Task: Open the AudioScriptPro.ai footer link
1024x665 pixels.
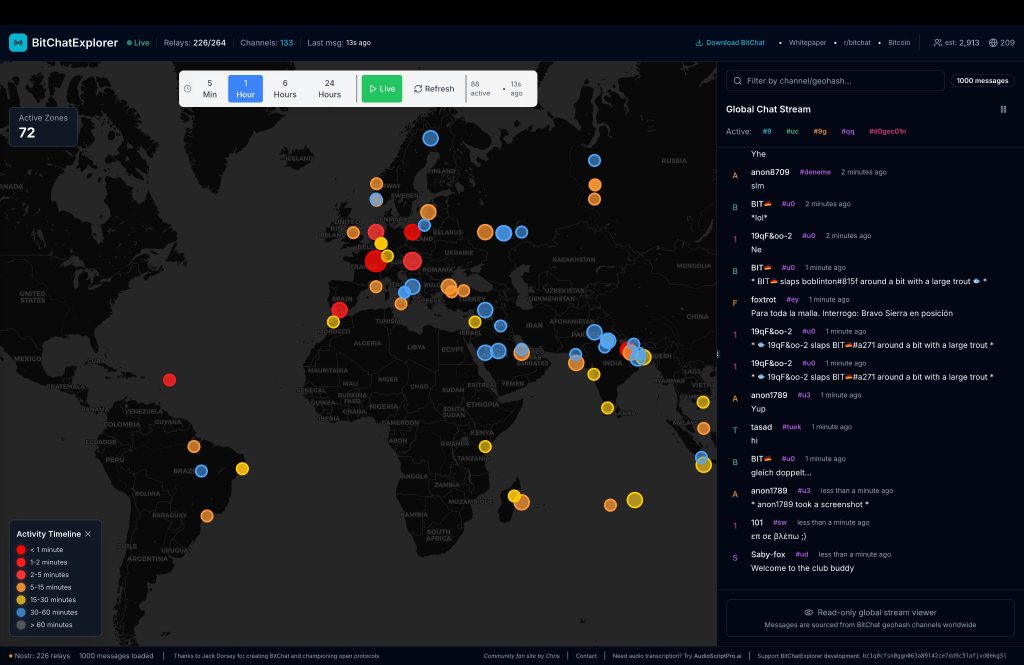Action: [718, 656]
